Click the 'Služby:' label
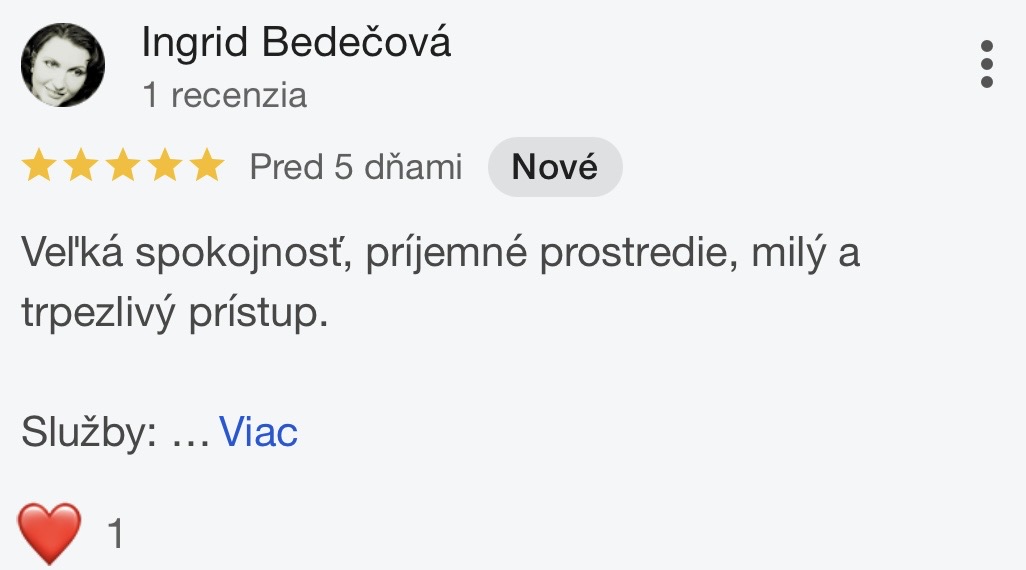 (x=90, y=433)
